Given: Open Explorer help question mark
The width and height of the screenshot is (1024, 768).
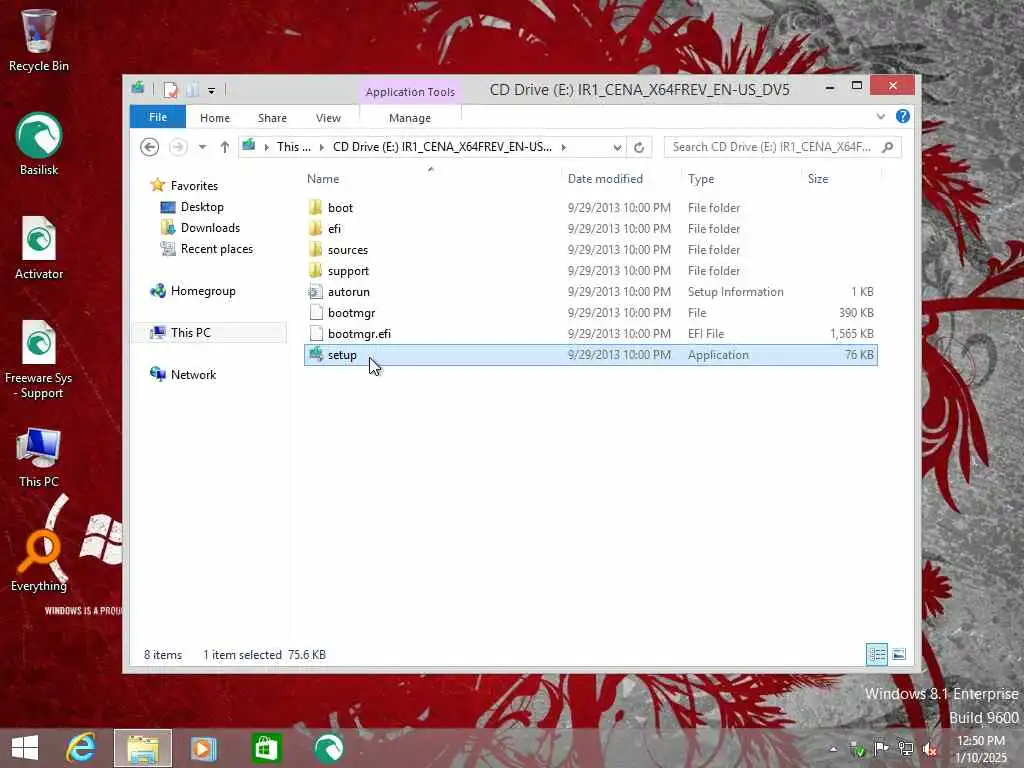Looking at the screenshot, I should tap(903, 116).
